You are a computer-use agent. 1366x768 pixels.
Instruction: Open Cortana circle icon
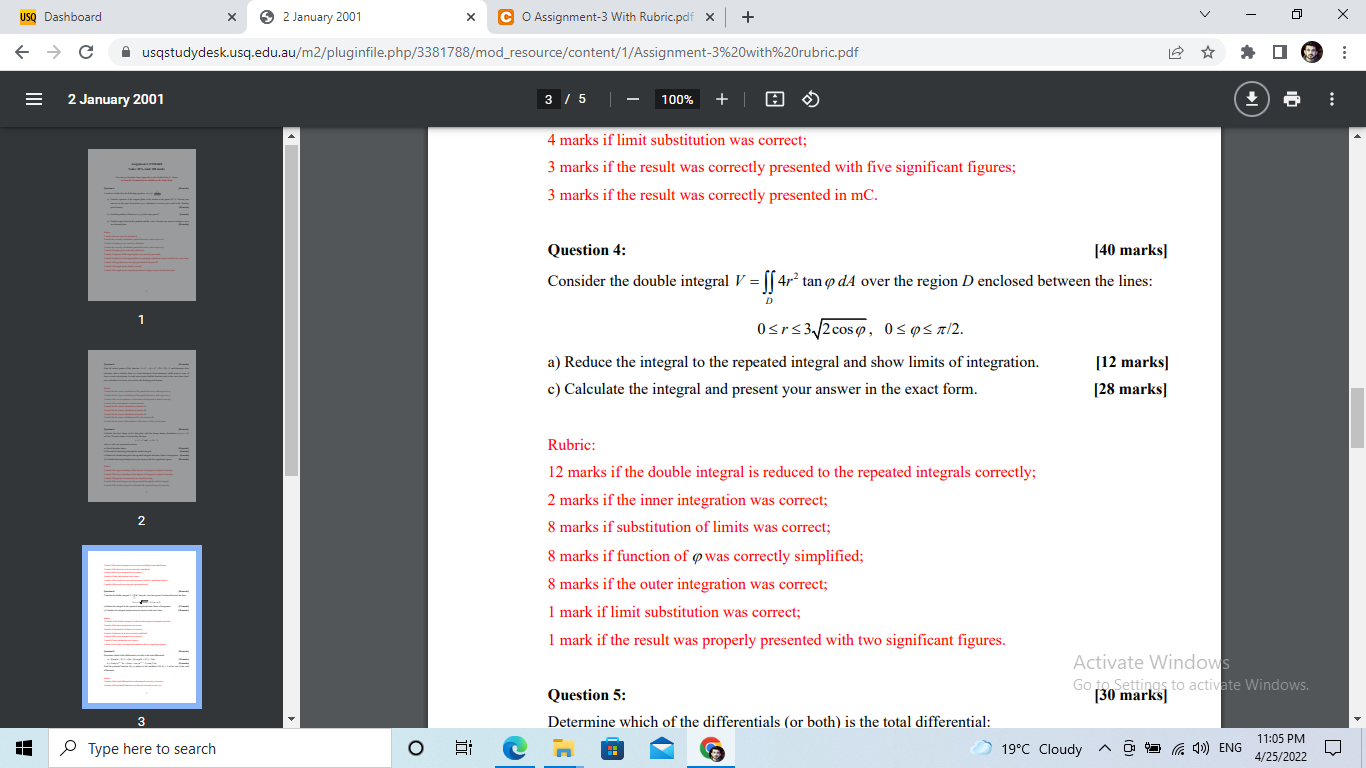coord(416,748)
